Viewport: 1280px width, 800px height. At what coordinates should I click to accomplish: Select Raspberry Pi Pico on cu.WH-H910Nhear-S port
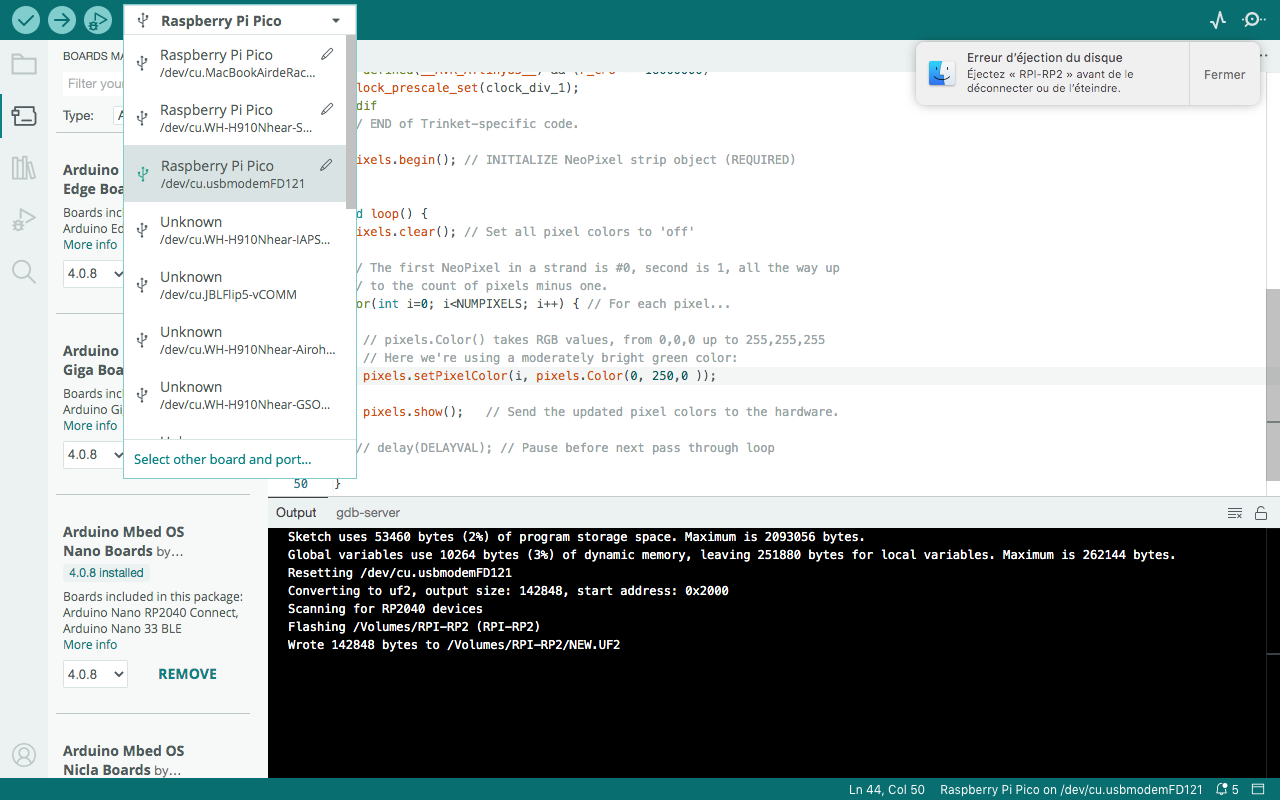pyautogui.click(x=235, y=118)
